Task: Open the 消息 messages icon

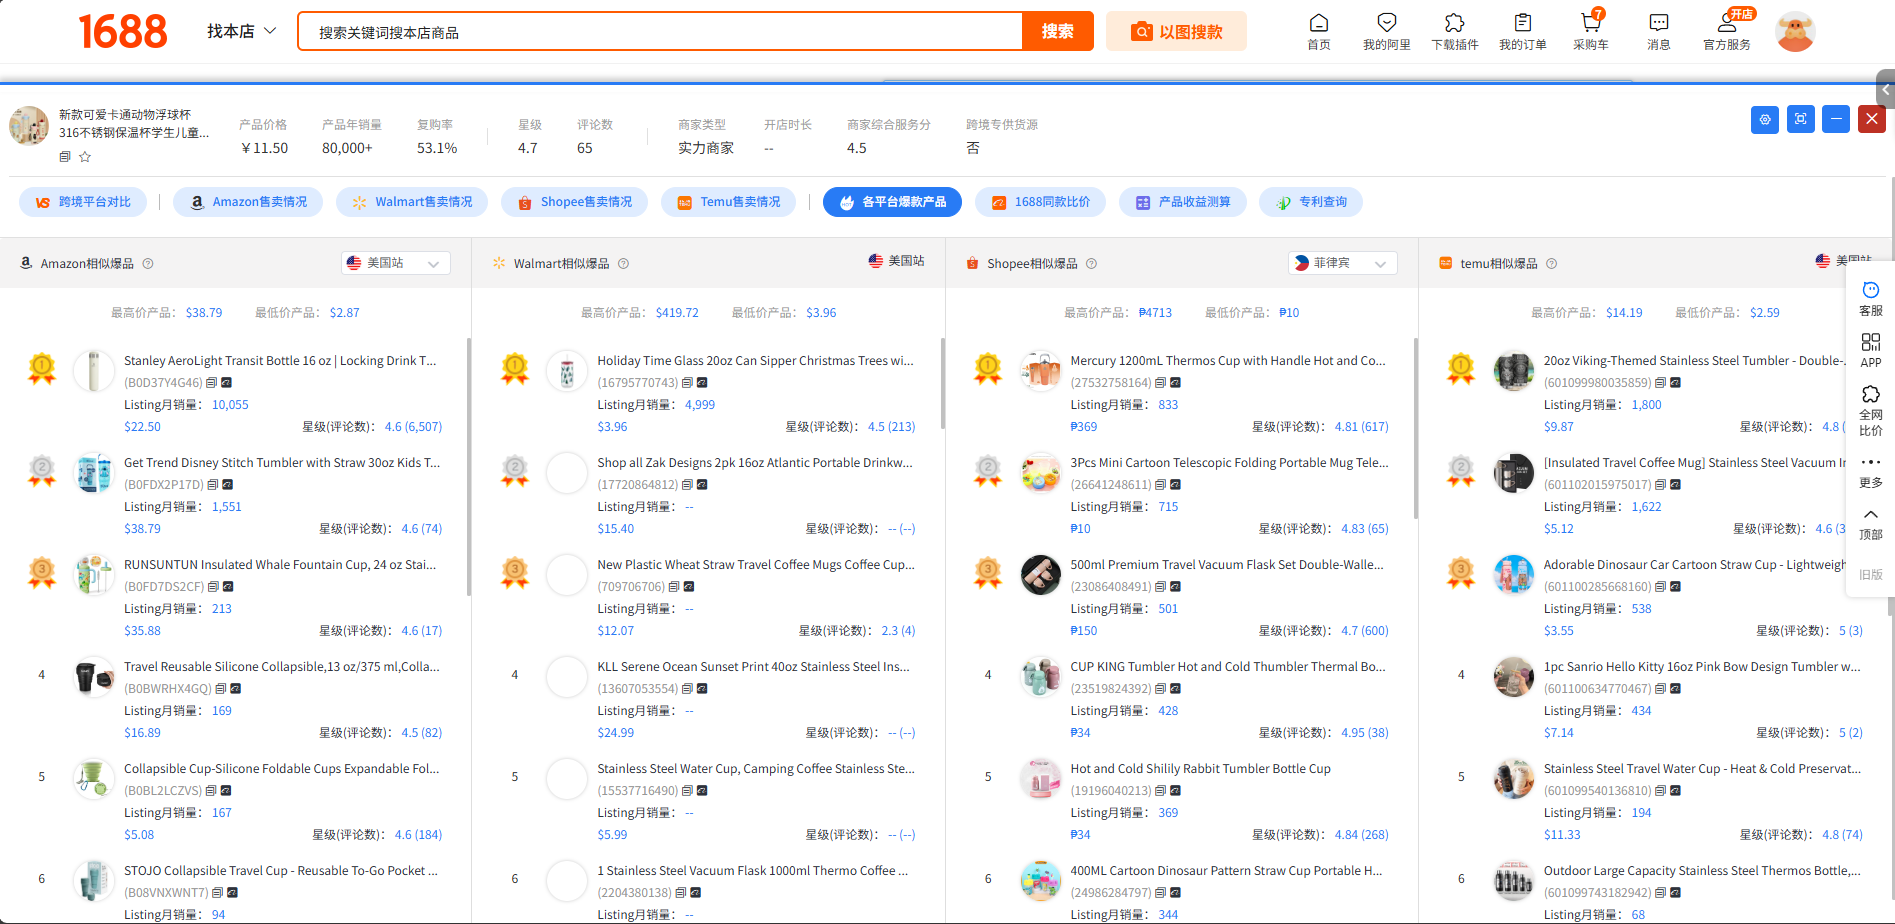Action: 1658,31
